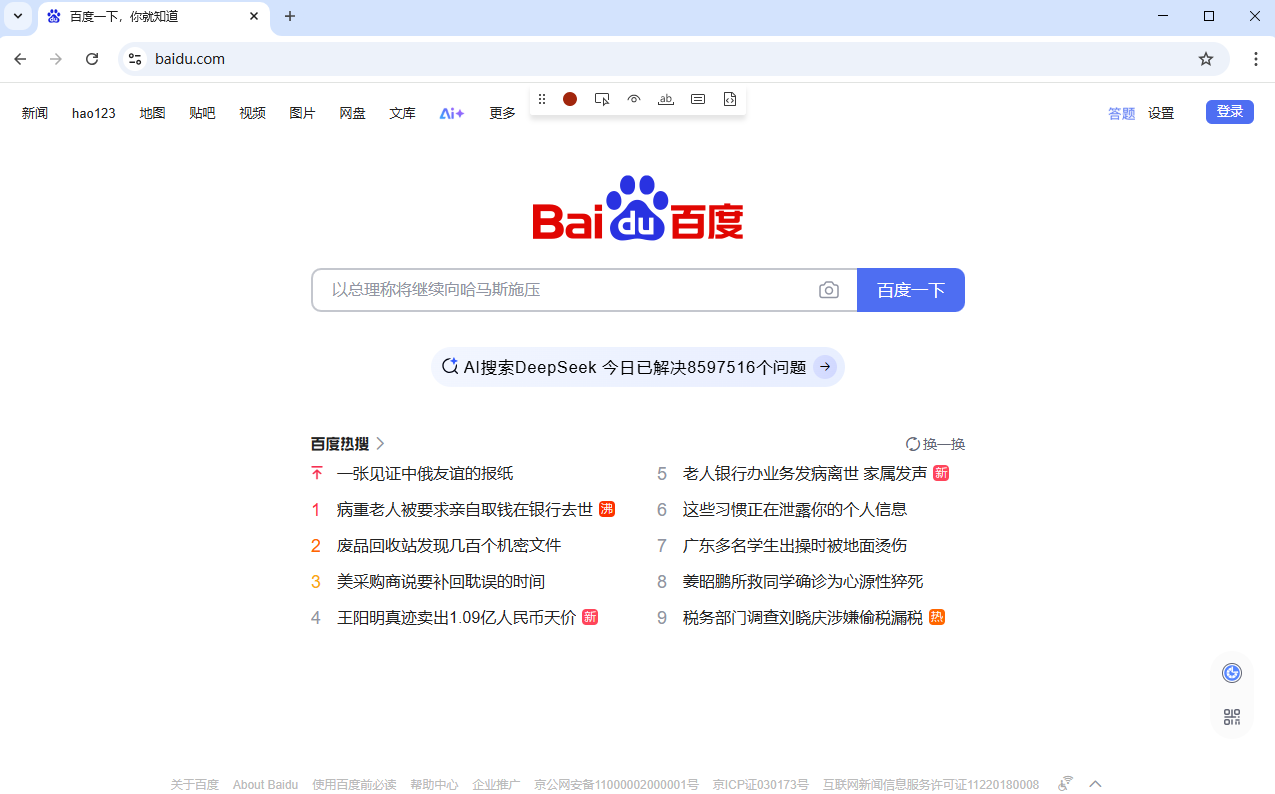Open hot search 这些习惯正在泄露你的个人信息
Screen dimensions: 1275x794
coord(795,509)
